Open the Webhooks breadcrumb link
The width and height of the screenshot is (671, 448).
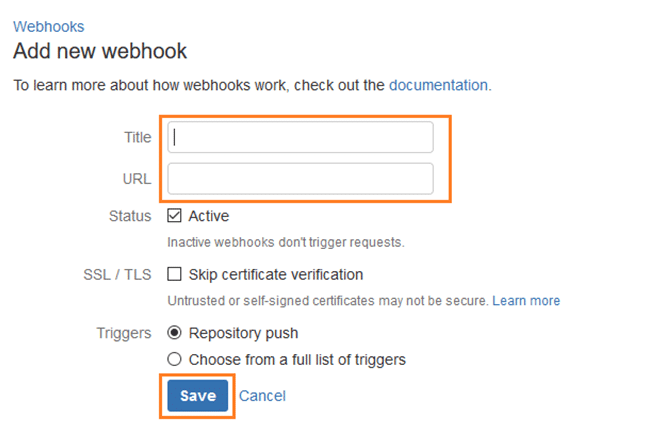(48, 27)
